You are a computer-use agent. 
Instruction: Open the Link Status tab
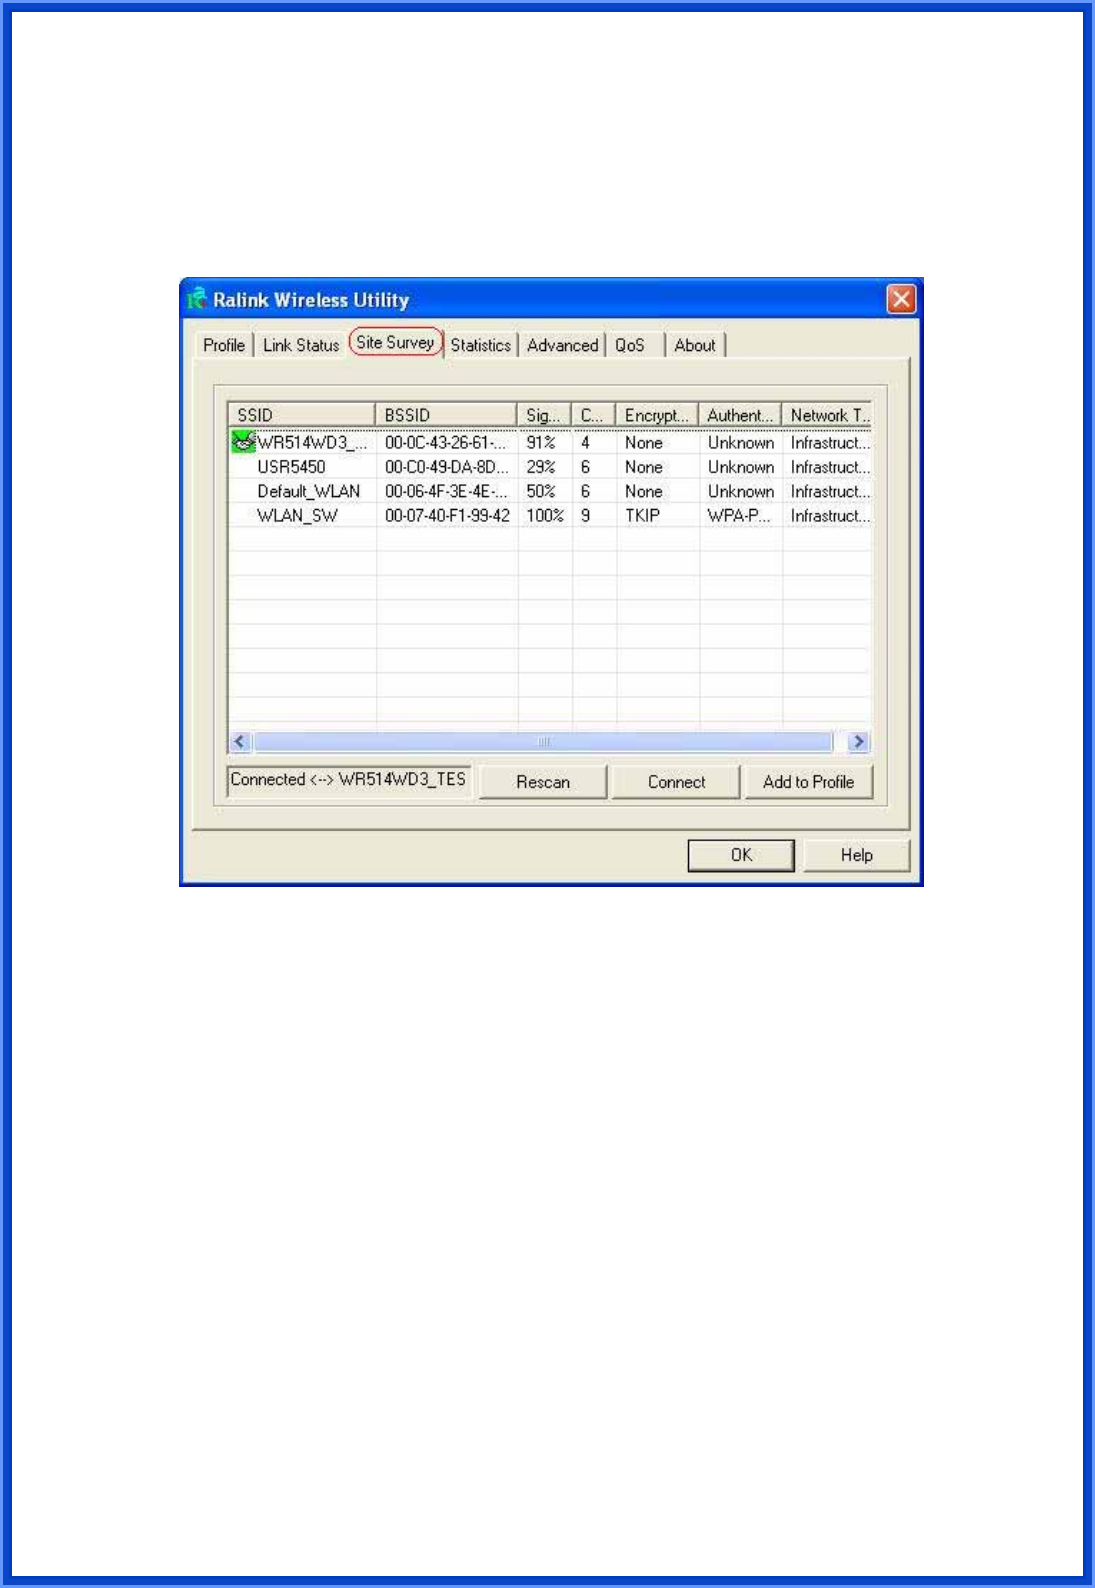(x=301, y=345)
